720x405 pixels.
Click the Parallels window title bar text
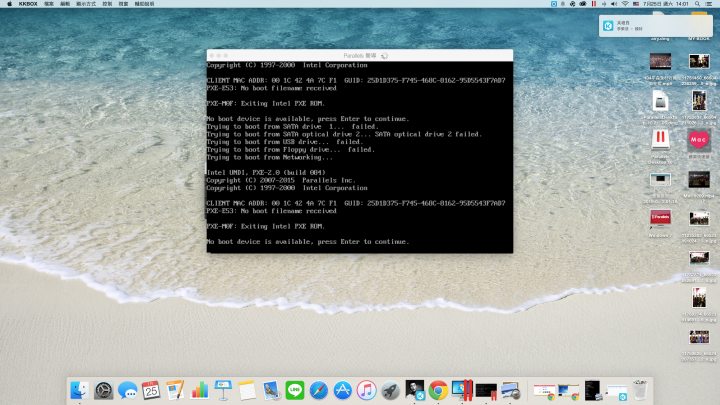pos(360,56)
